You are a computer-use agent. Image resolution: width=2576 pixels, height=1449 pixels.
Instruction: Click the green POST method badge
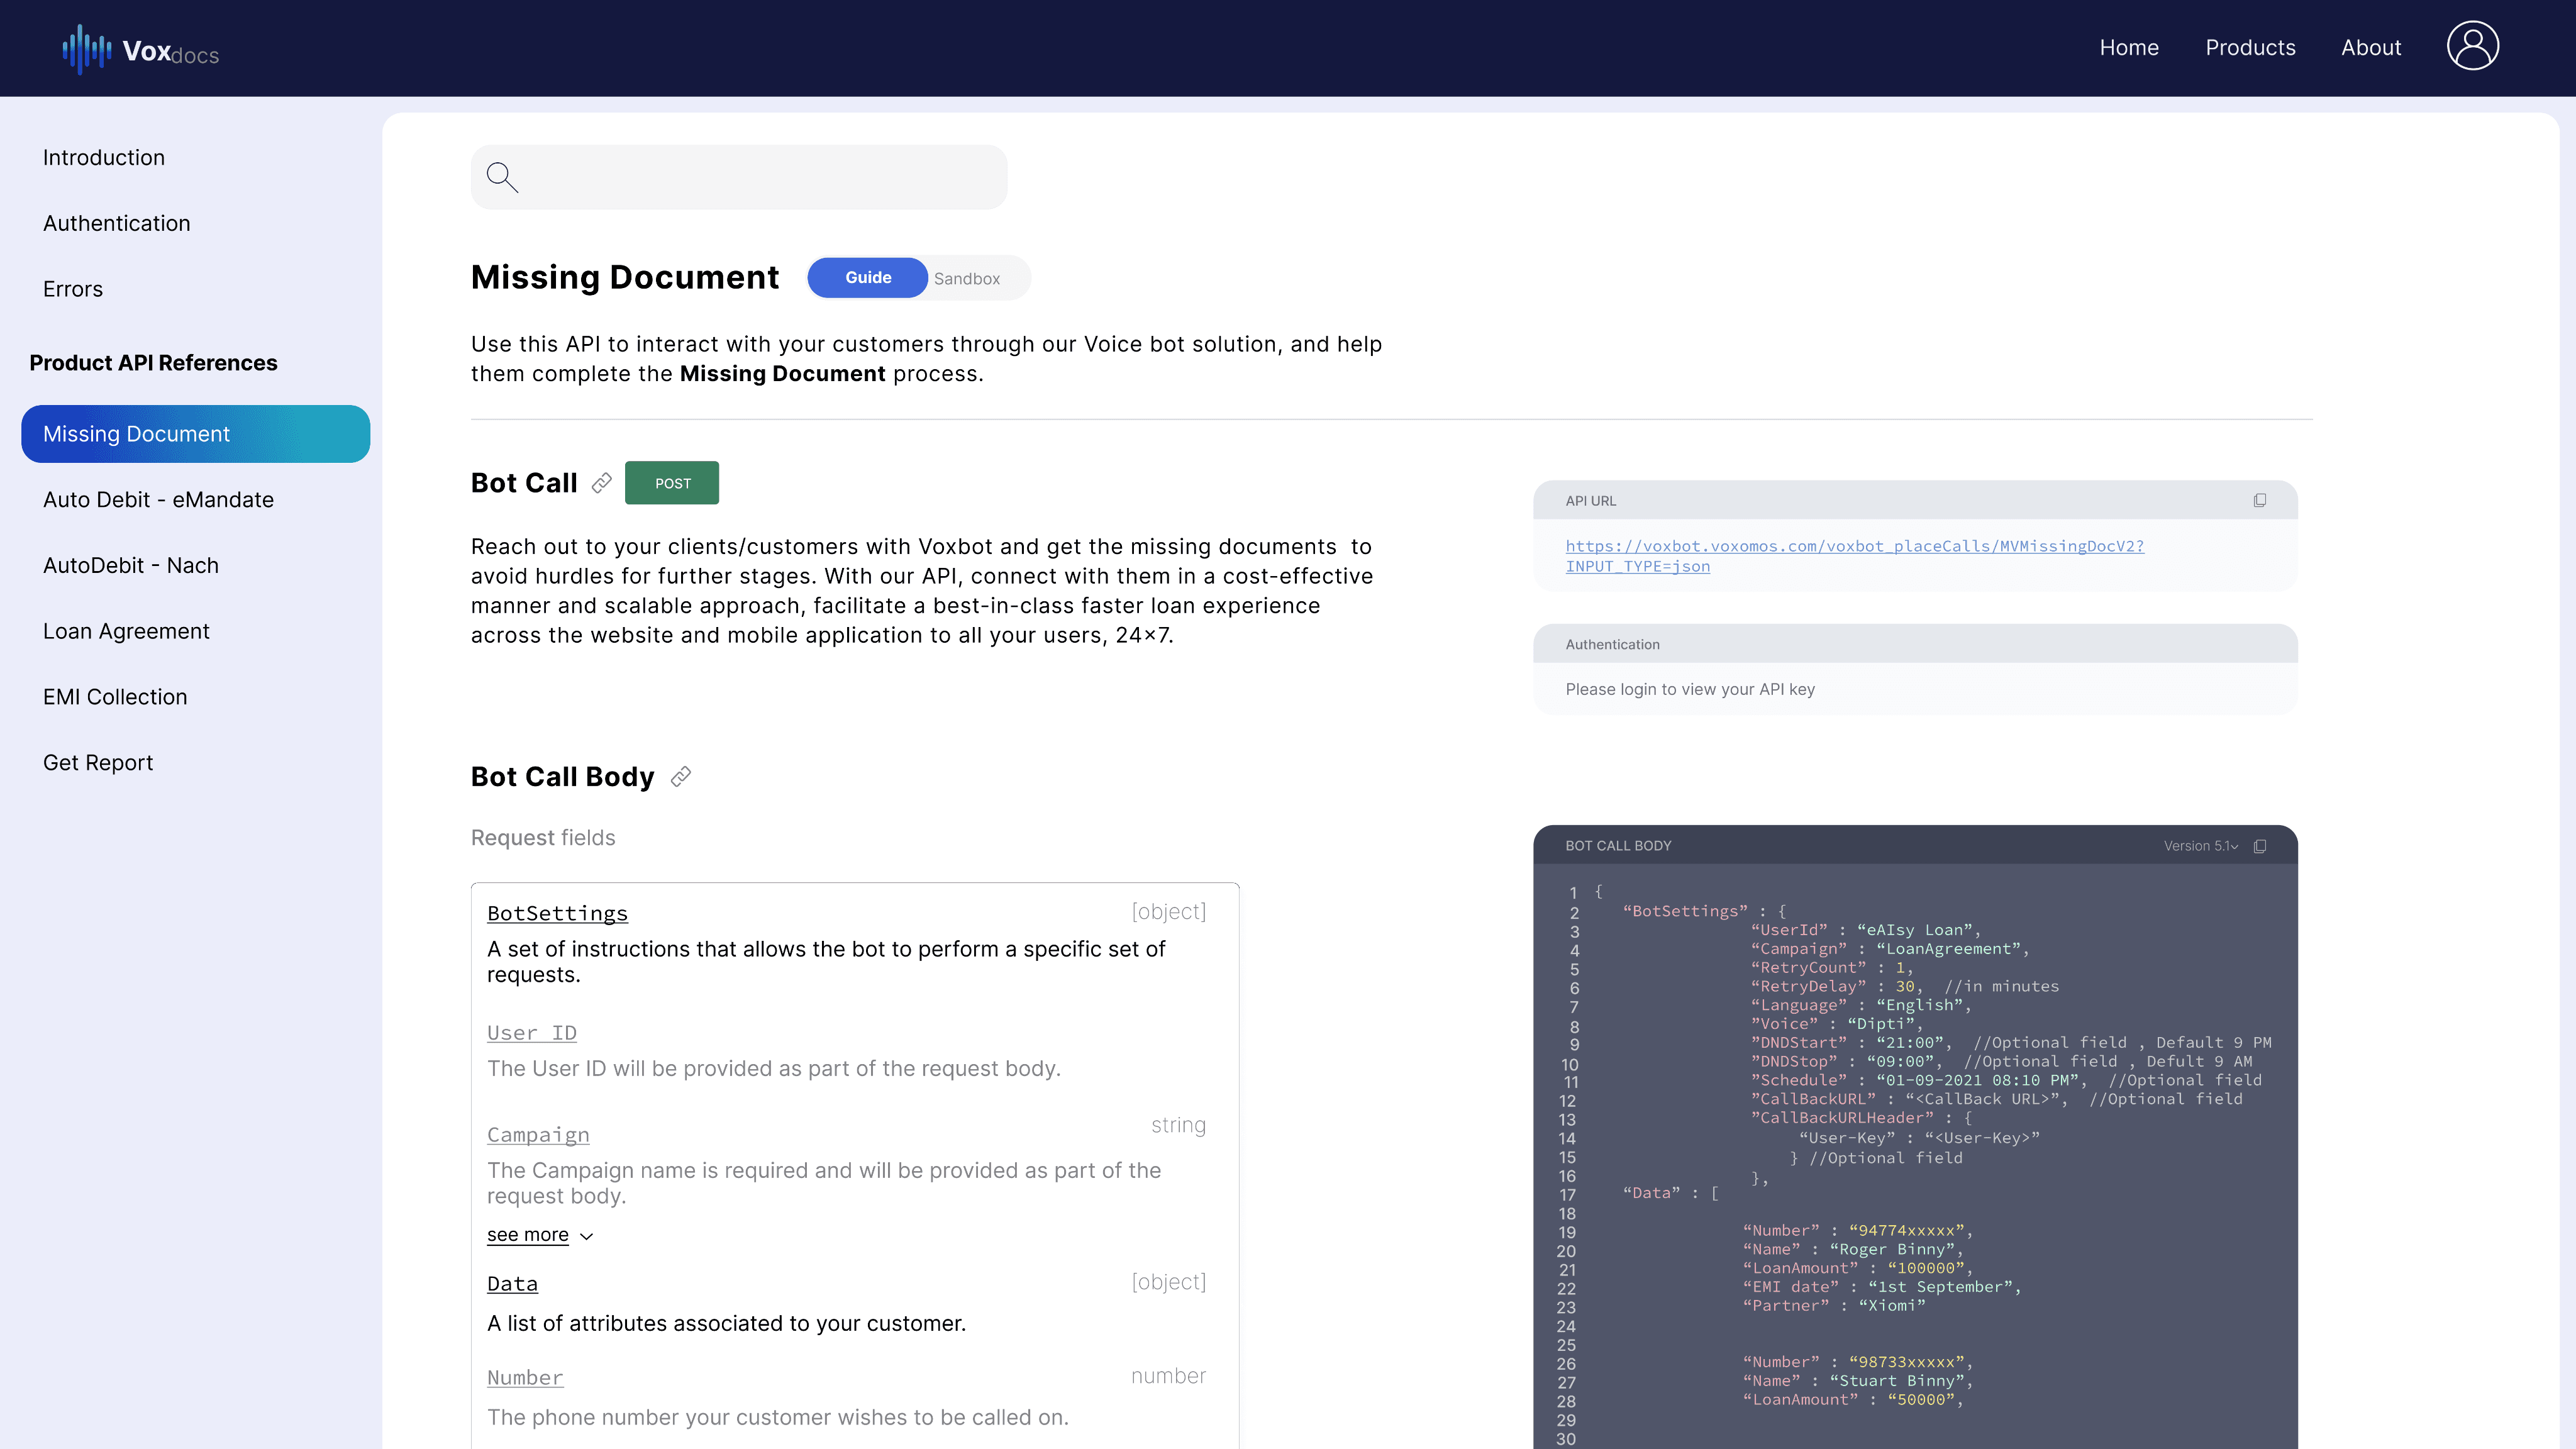point(672,483)
